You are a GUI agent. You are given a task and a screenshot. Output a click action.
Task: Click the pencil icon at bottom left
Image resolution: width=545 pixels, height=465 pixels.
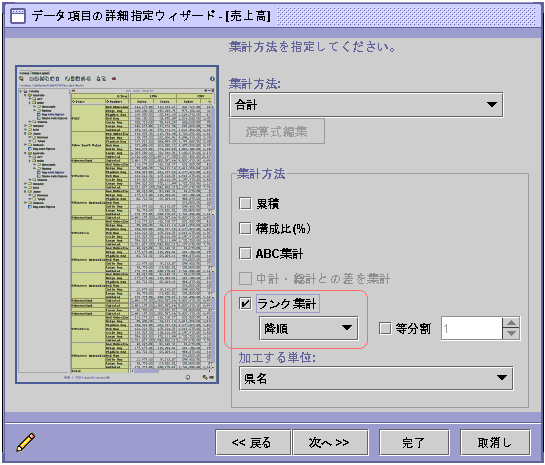coord(25,442)
